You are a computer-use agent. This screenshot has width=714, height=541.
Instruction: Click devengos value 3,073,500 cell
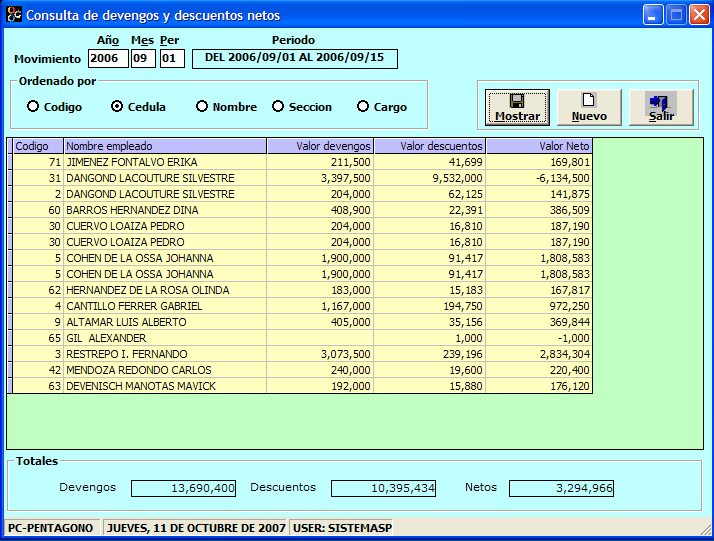[x=320, y=354]
